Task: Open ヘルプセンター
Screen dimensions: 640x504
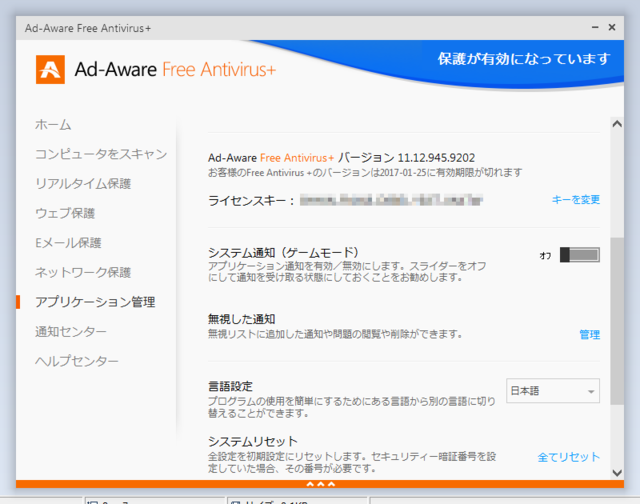Action: pyautogui.click(x=77, y=361)
